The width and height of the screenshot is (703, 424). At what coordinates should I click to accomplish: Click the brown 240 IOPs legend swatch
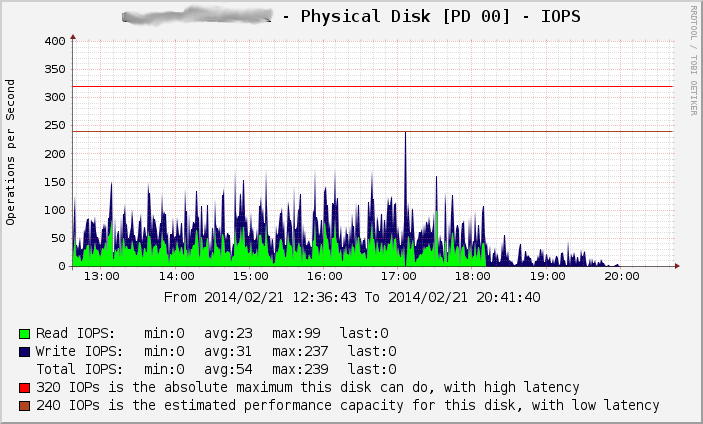click(25, 406)
